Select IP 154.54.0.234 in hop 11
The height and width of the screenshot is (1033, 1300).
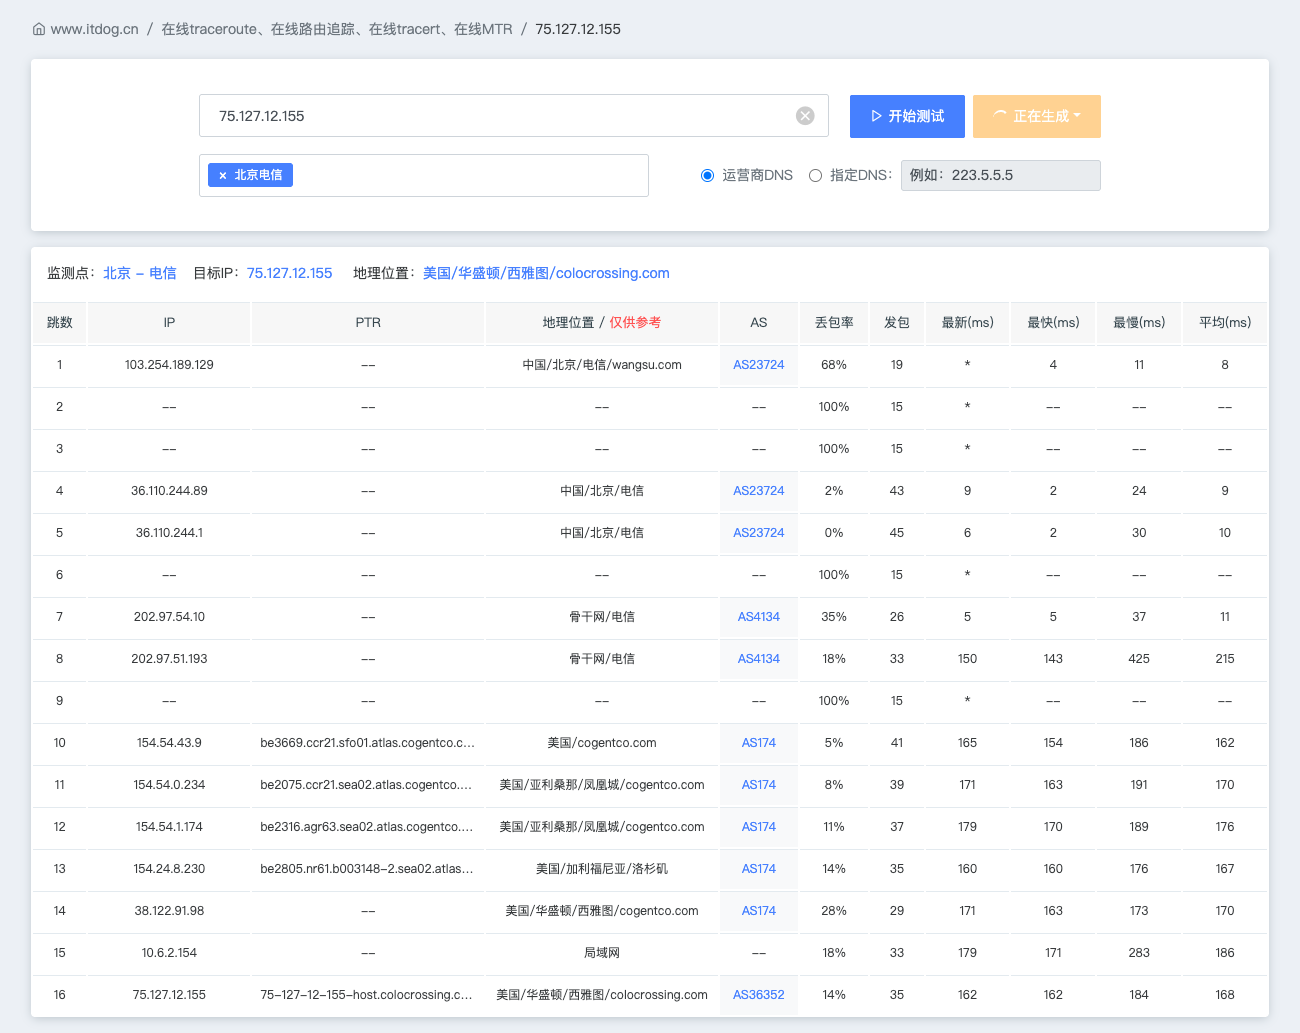coord(169,785)
